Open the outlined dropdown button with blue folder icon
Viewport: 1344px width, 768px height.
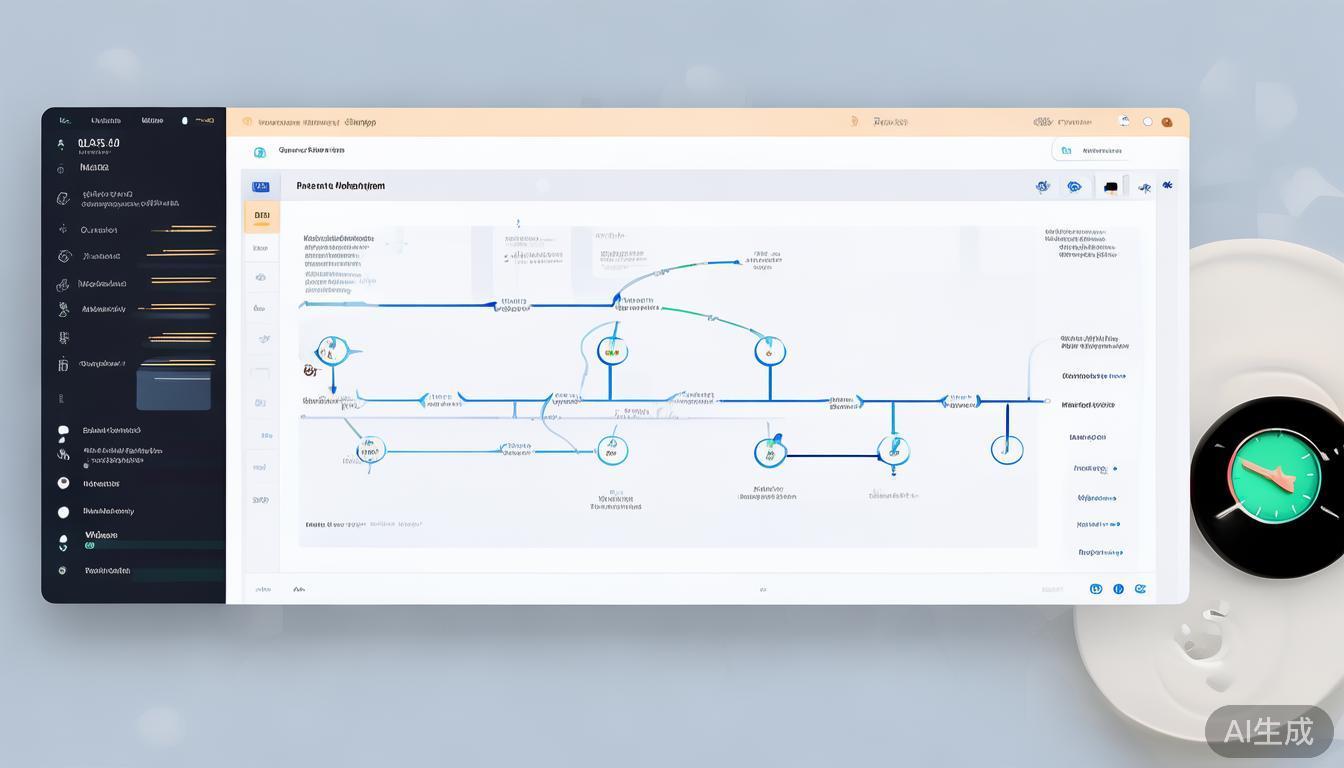click(x=1091, y=151)
